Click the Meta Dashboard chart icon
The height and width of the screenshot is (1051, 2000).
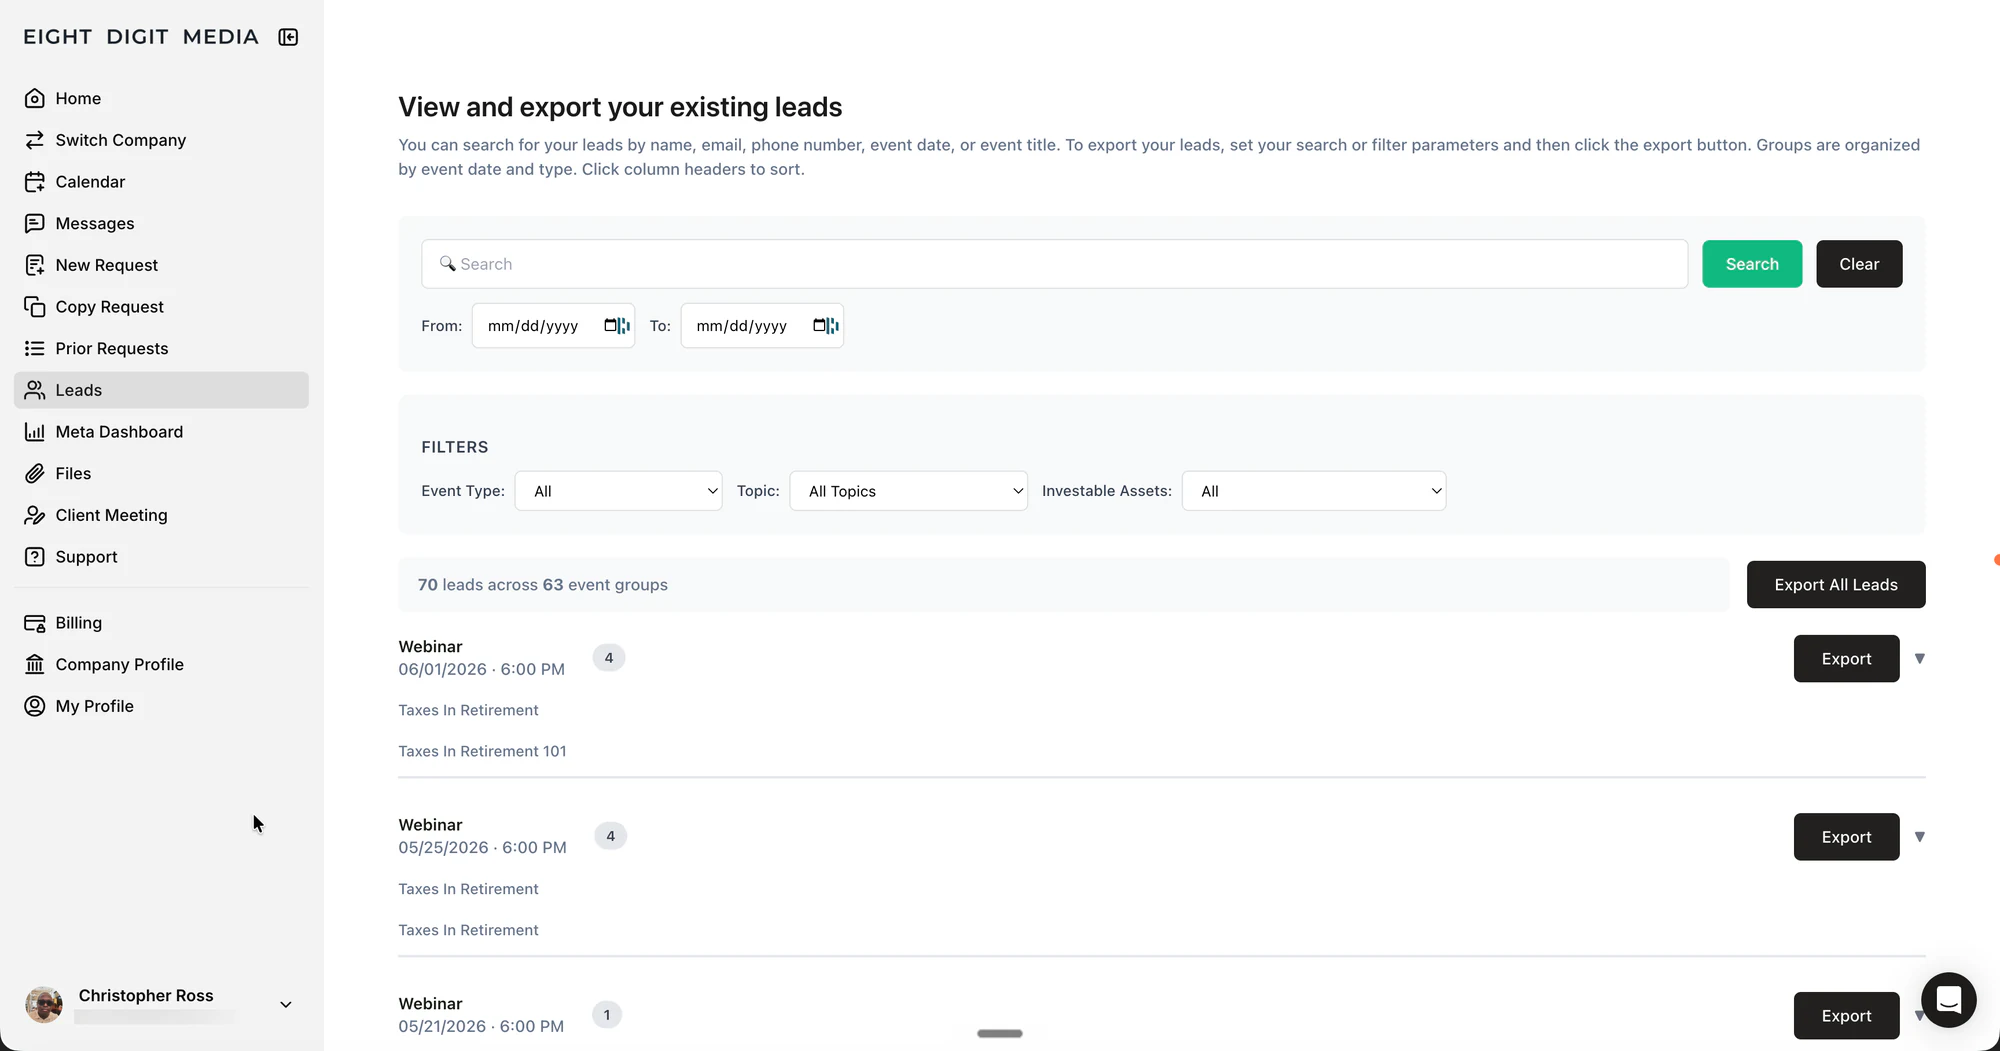pos(35,432)
